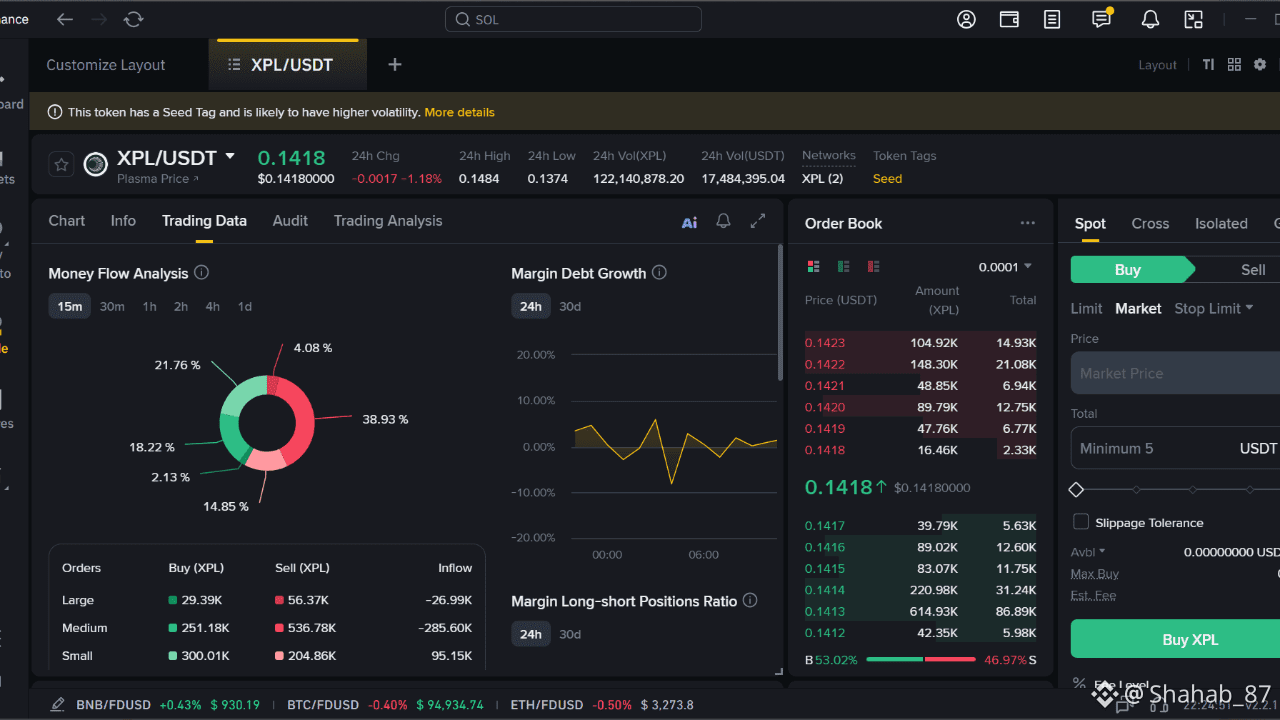Enable the Slippage Tolerance checkbox
Viewport: 1280px width, 720px height.
coord(1081,522)
